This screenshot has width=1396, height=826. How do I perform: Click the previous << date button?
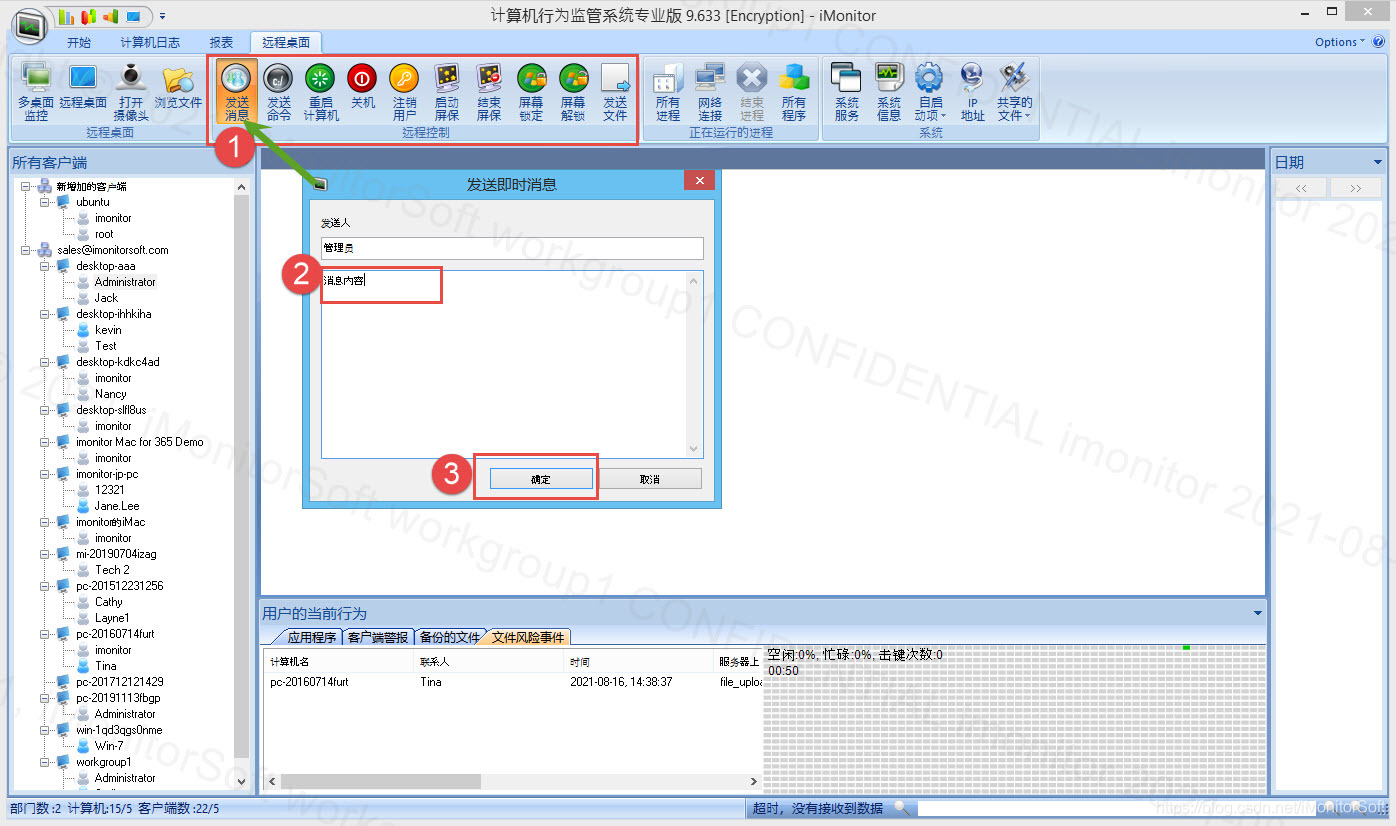(x=1301, y=188)
